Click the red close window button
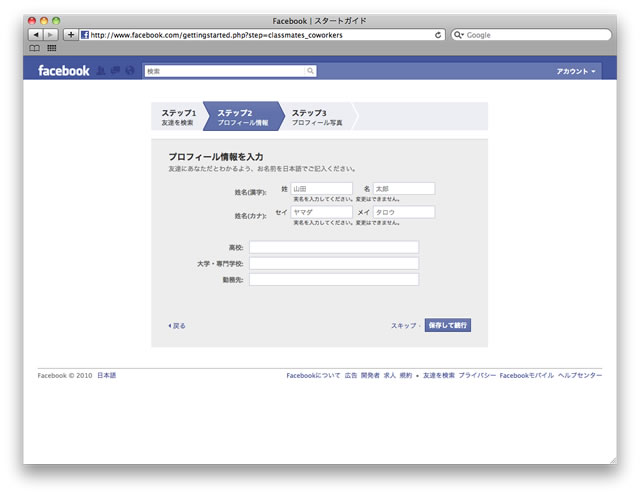This screenshot has height=496, width=640. [x=32, y=20]
